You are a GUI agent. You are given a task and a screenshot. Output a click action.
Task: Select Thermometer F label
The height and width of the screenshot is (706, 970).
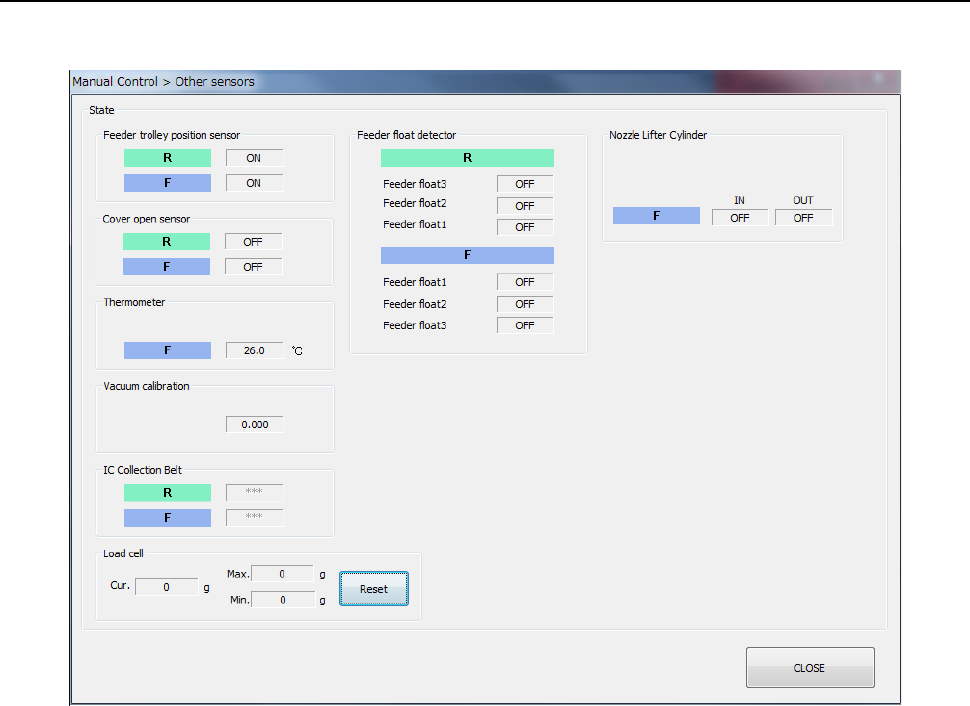167,350
